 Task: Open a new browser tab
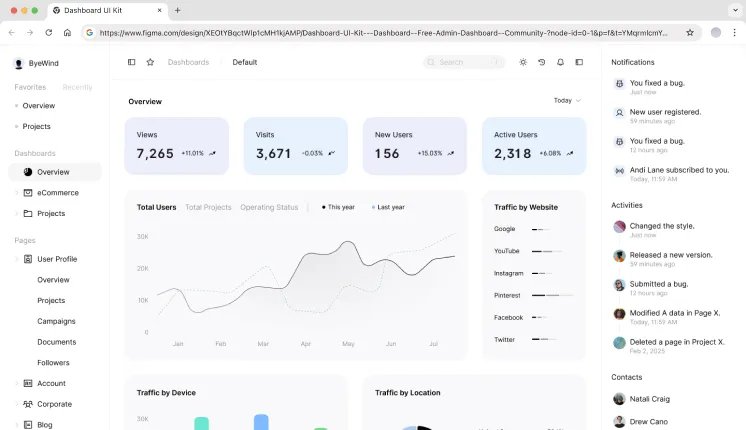[x=177, y=10]
